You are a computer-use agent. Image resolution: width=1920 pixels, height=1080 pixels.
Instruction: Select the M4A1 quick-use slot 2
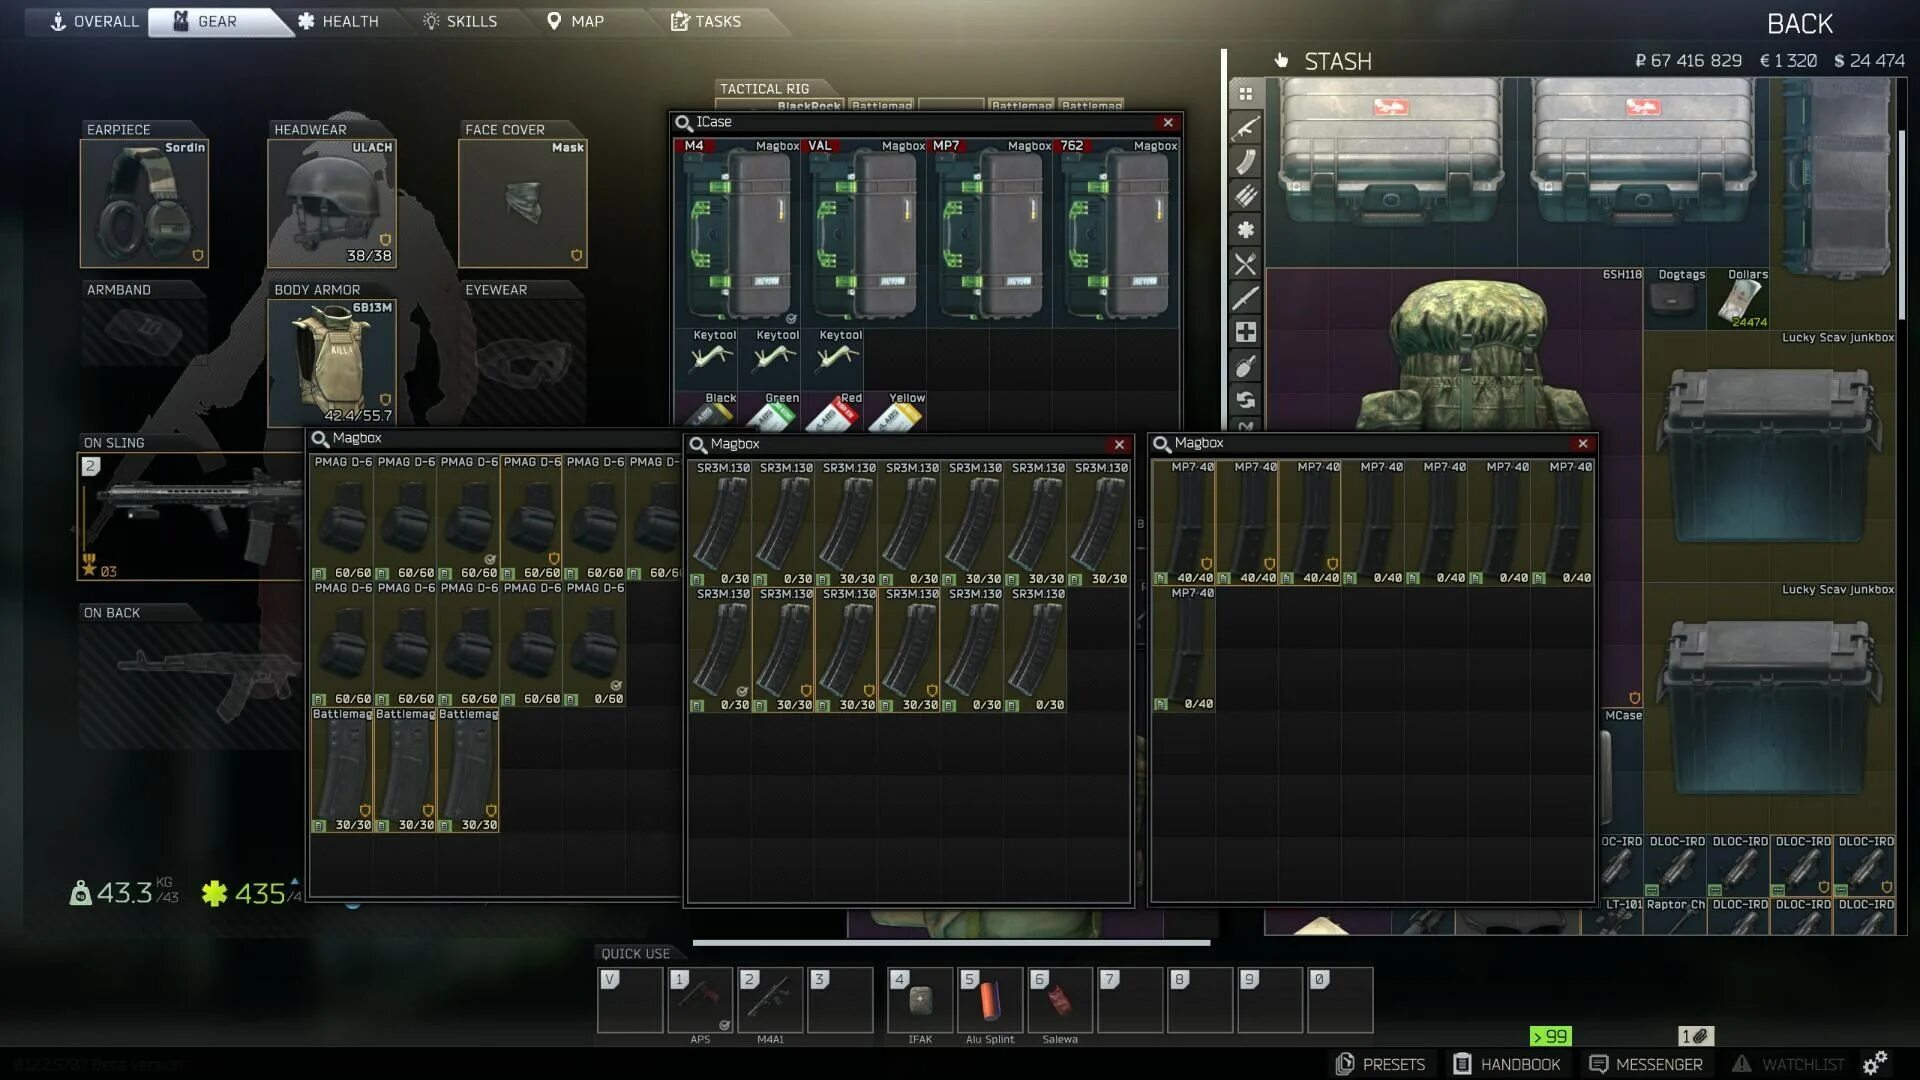(770, 1000)
